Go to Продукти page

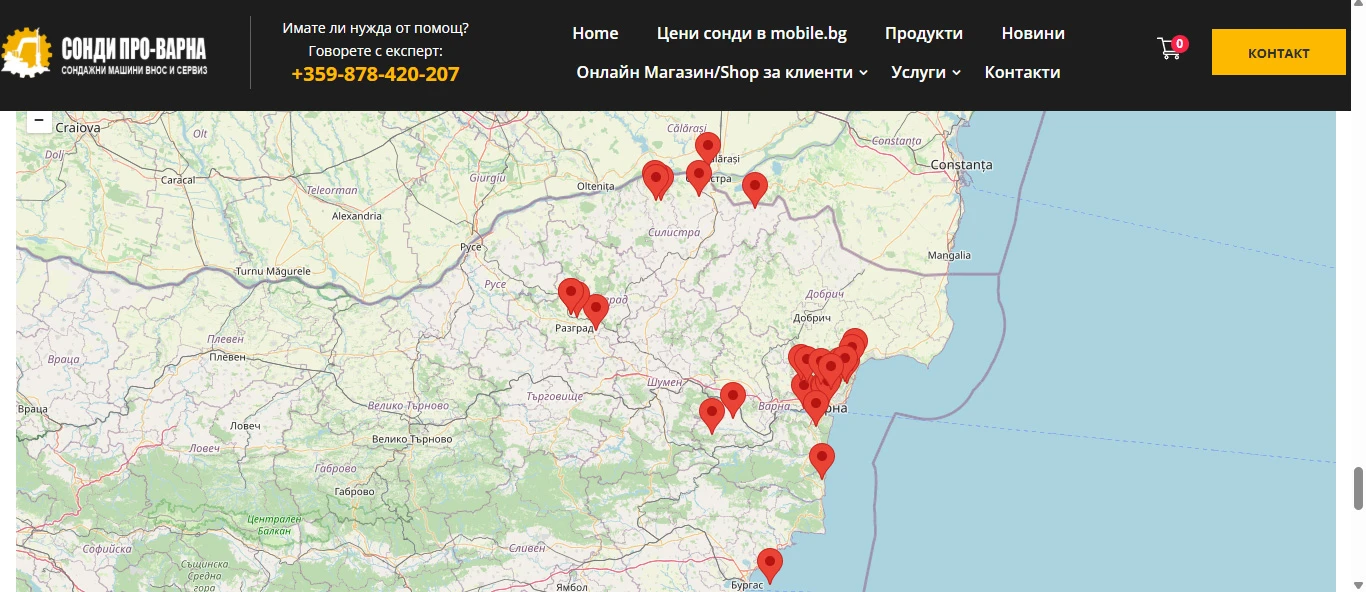pos(923,33)
